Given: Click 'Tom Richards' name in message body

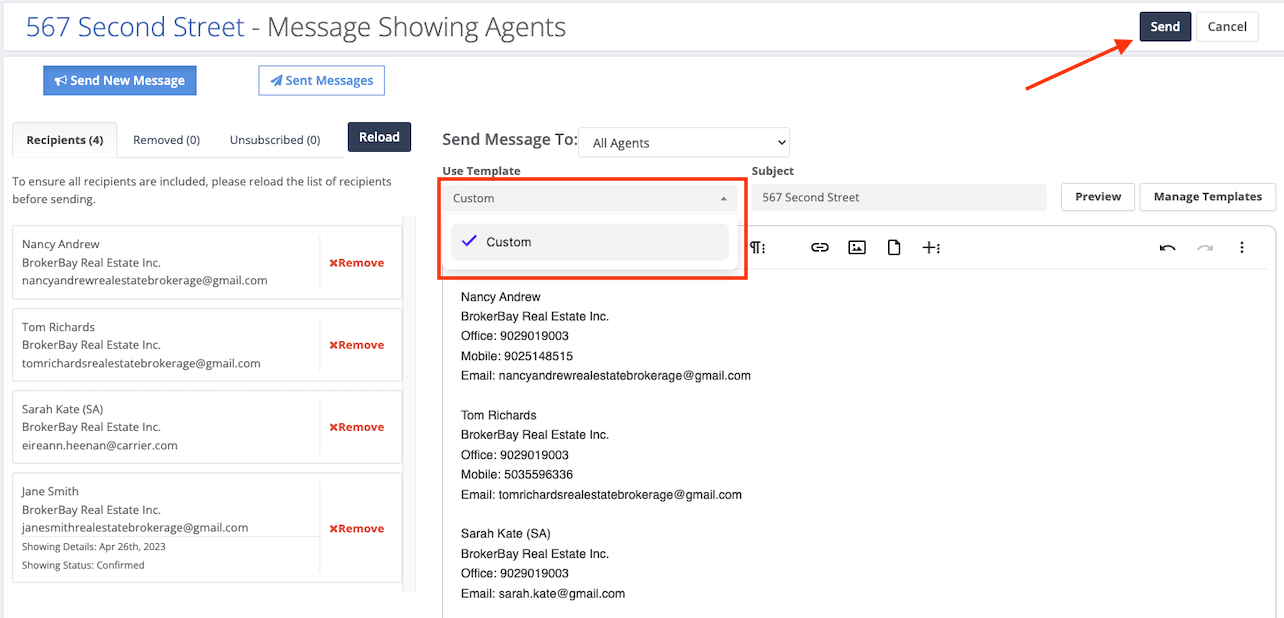Looking at the screenshot, I should coord(499,415).
